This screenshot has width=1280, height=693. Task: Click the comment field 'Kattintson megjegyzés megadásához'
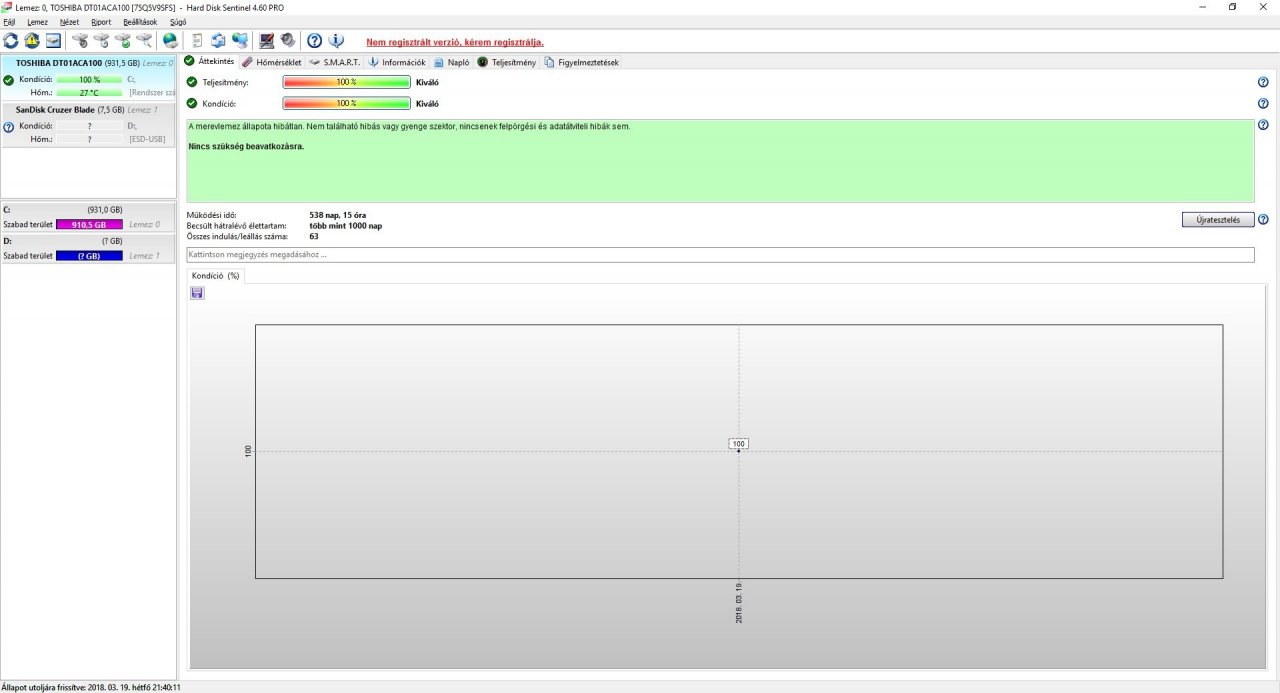tap(720, 255)
